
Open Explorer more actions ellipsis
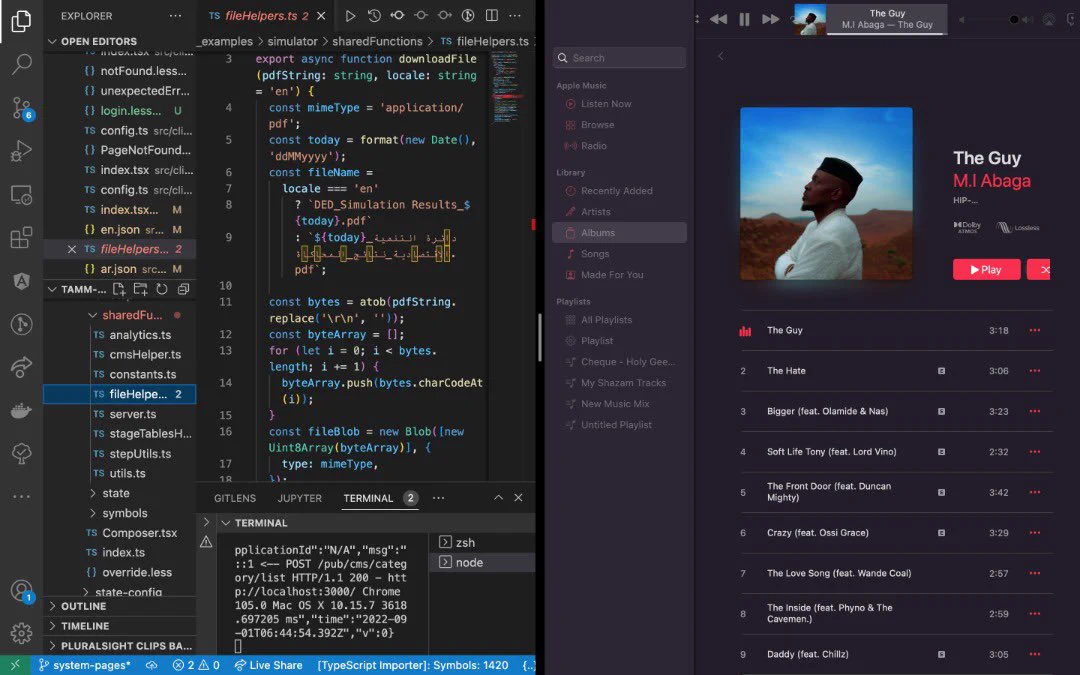(176, 15)
